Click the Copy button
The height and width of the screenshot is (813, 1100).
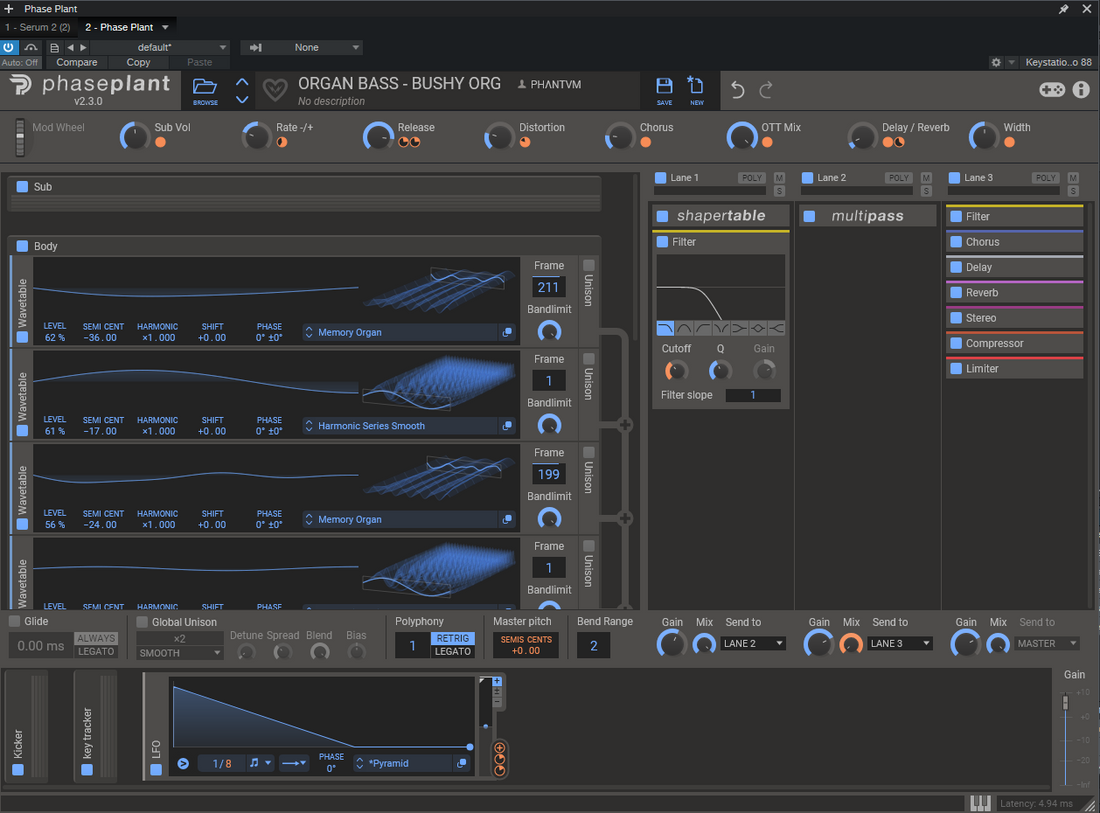(138, 62)
